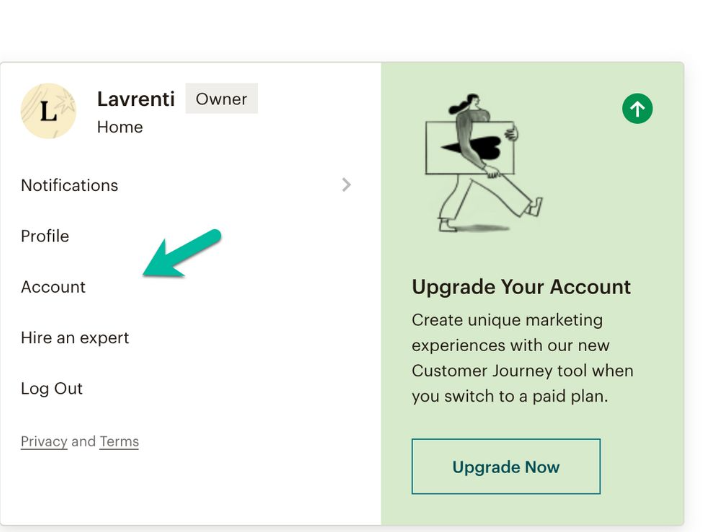Expand Notifications using the chevron arrow
Viewport: 704px width, 532px height.
346,185
